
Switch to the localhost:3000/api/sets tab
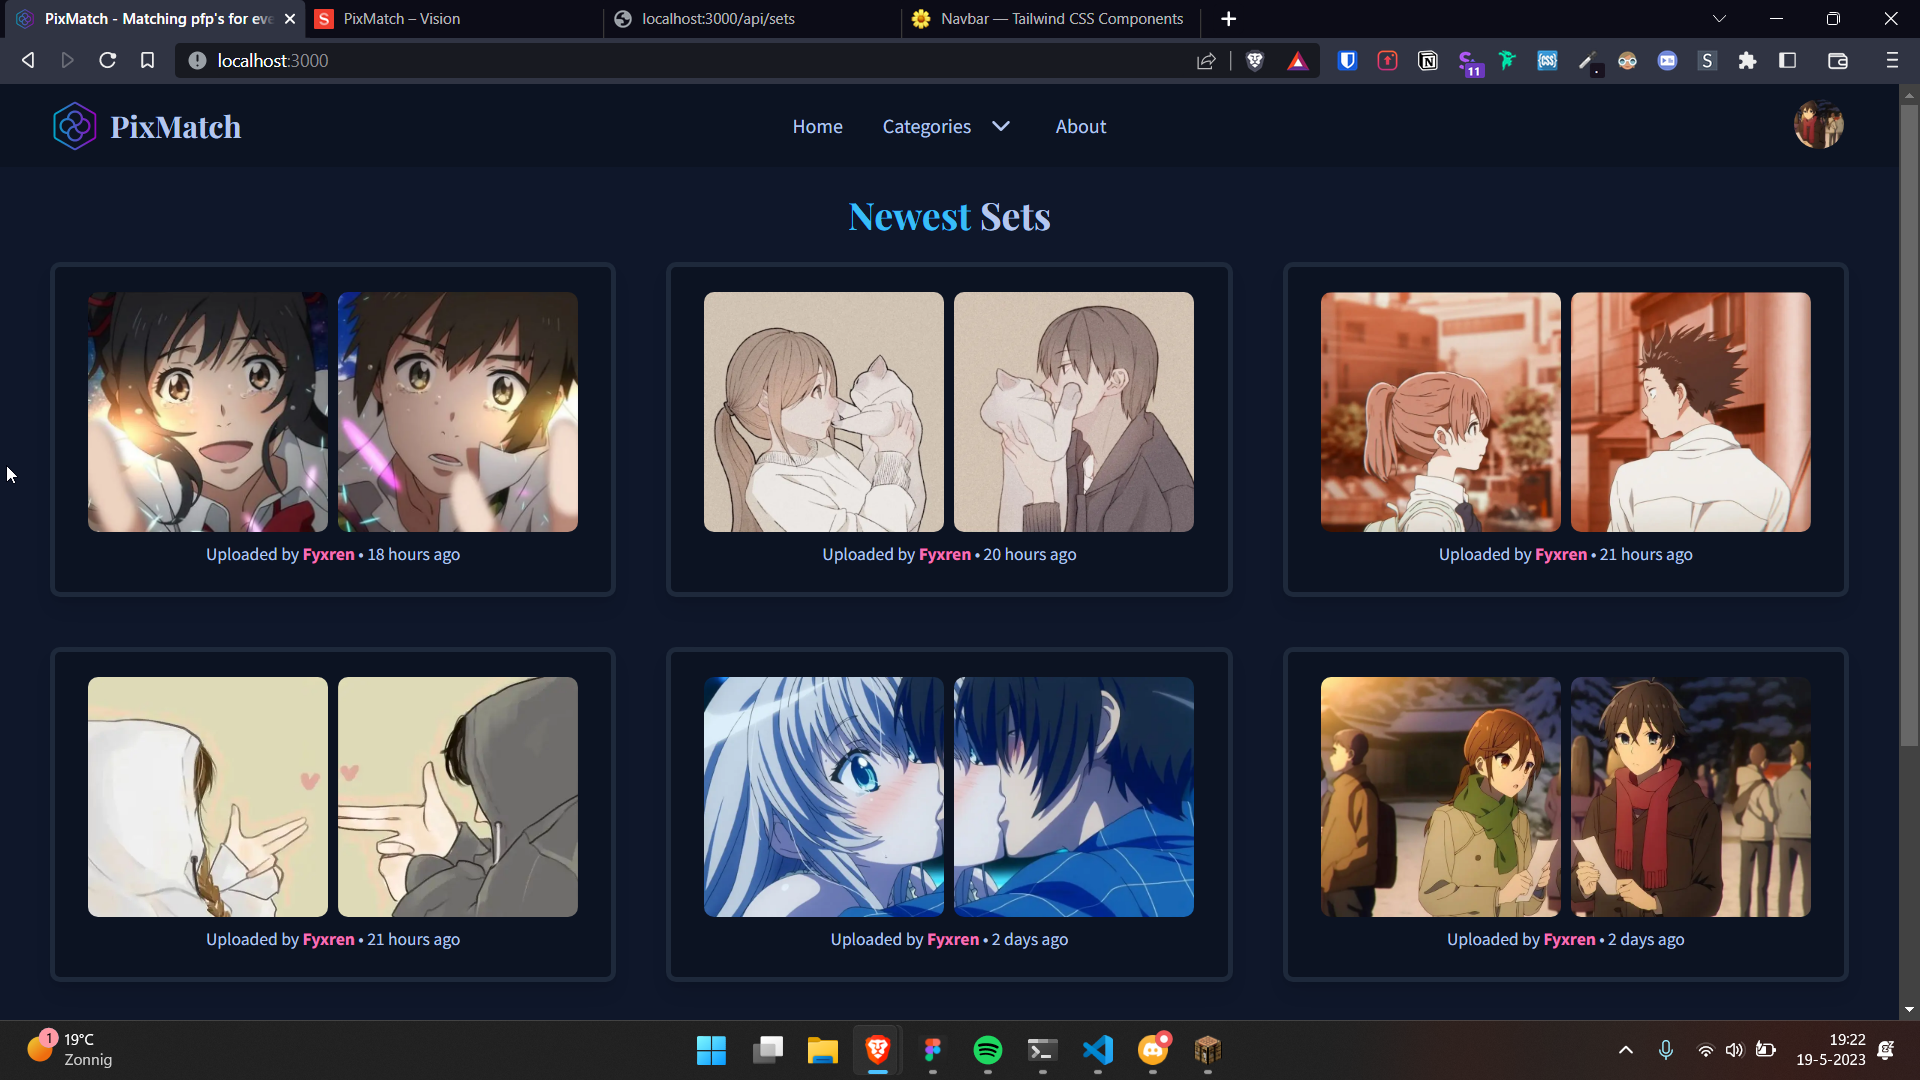coord(718,19)
